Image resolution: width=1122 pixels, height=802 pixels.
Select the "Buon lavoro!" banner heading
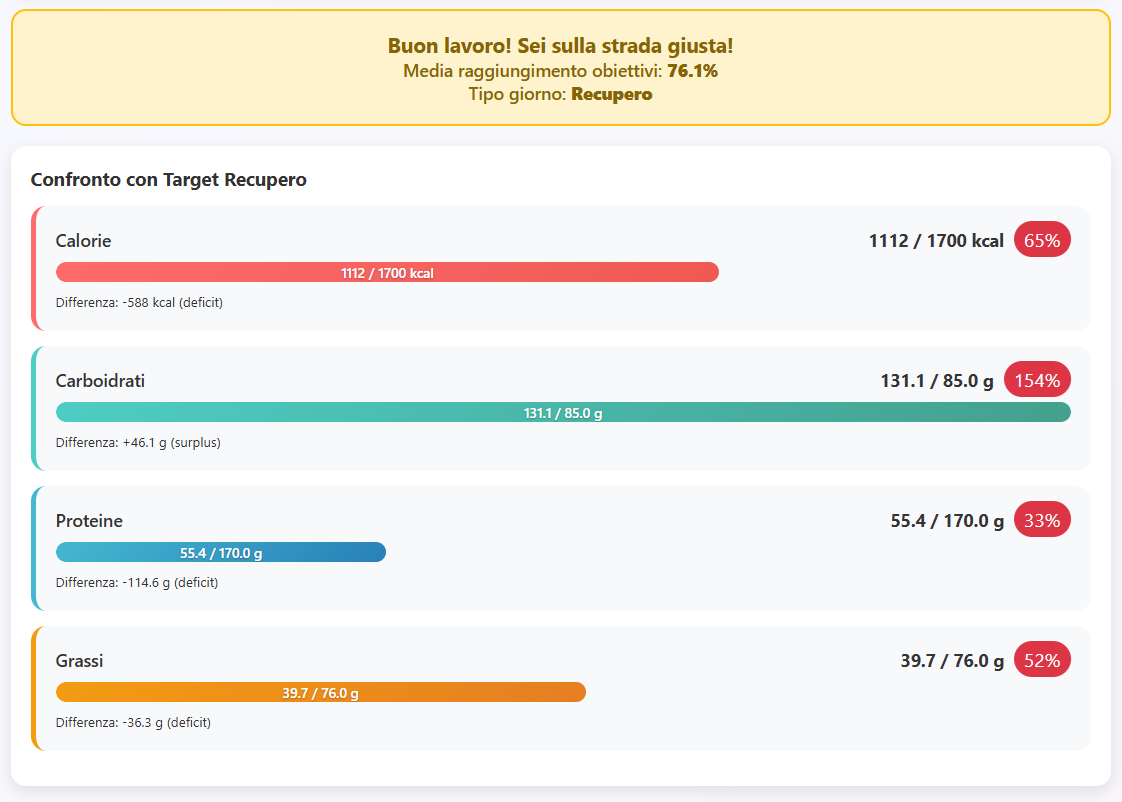560,46
